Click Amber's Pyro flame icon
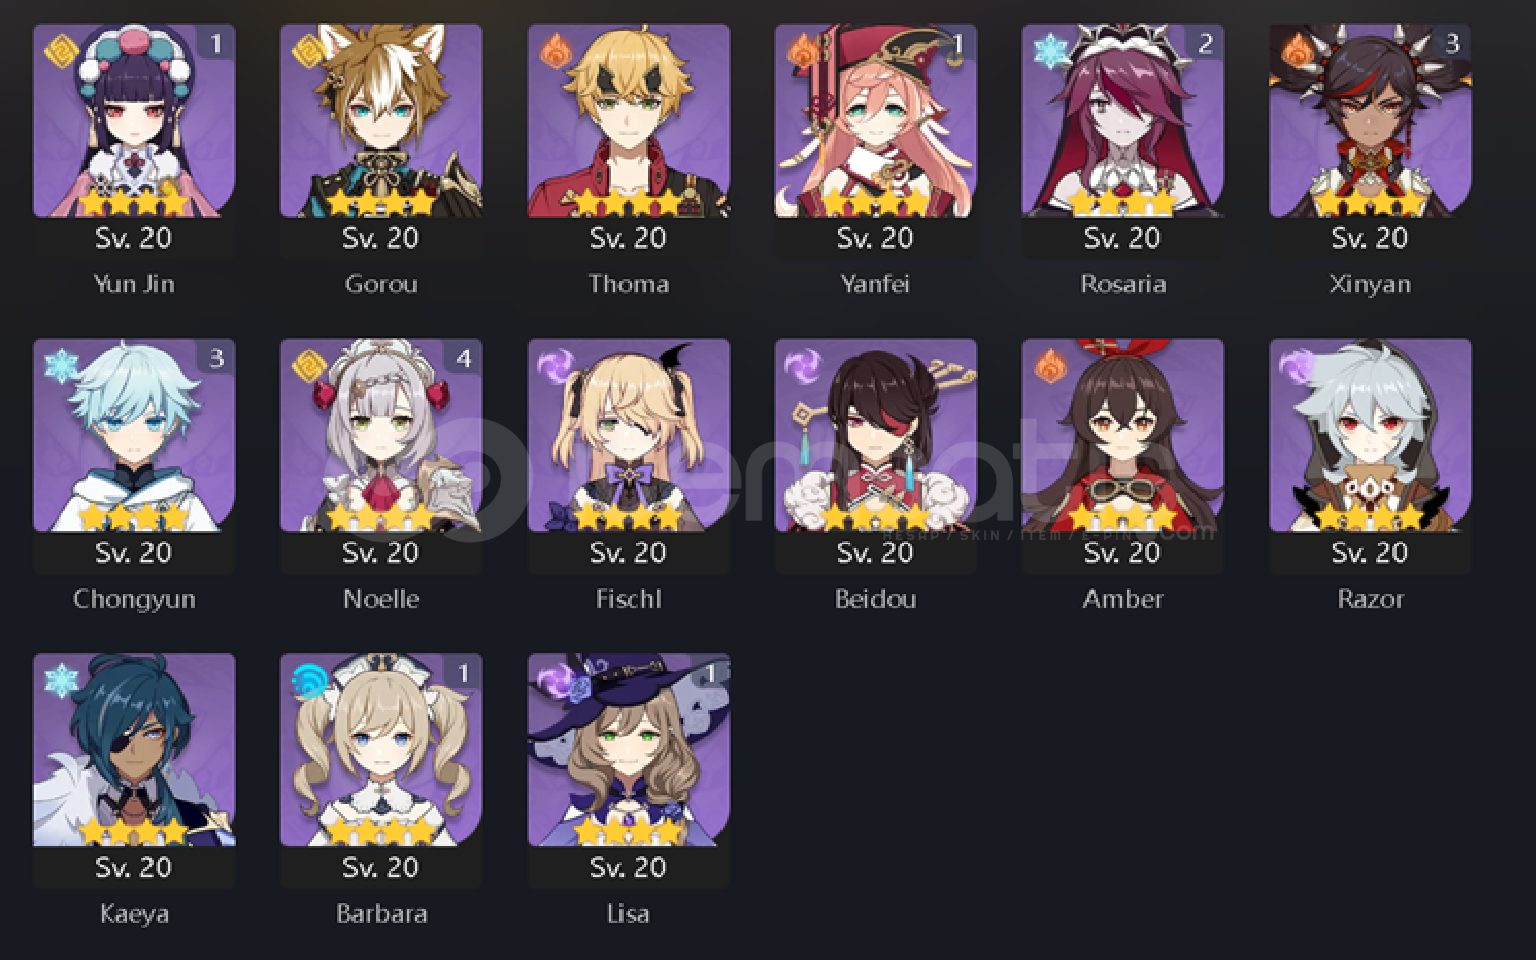Image resolution: width=1536 pixels, height=960 pixels. click(x=1050, y=364)
